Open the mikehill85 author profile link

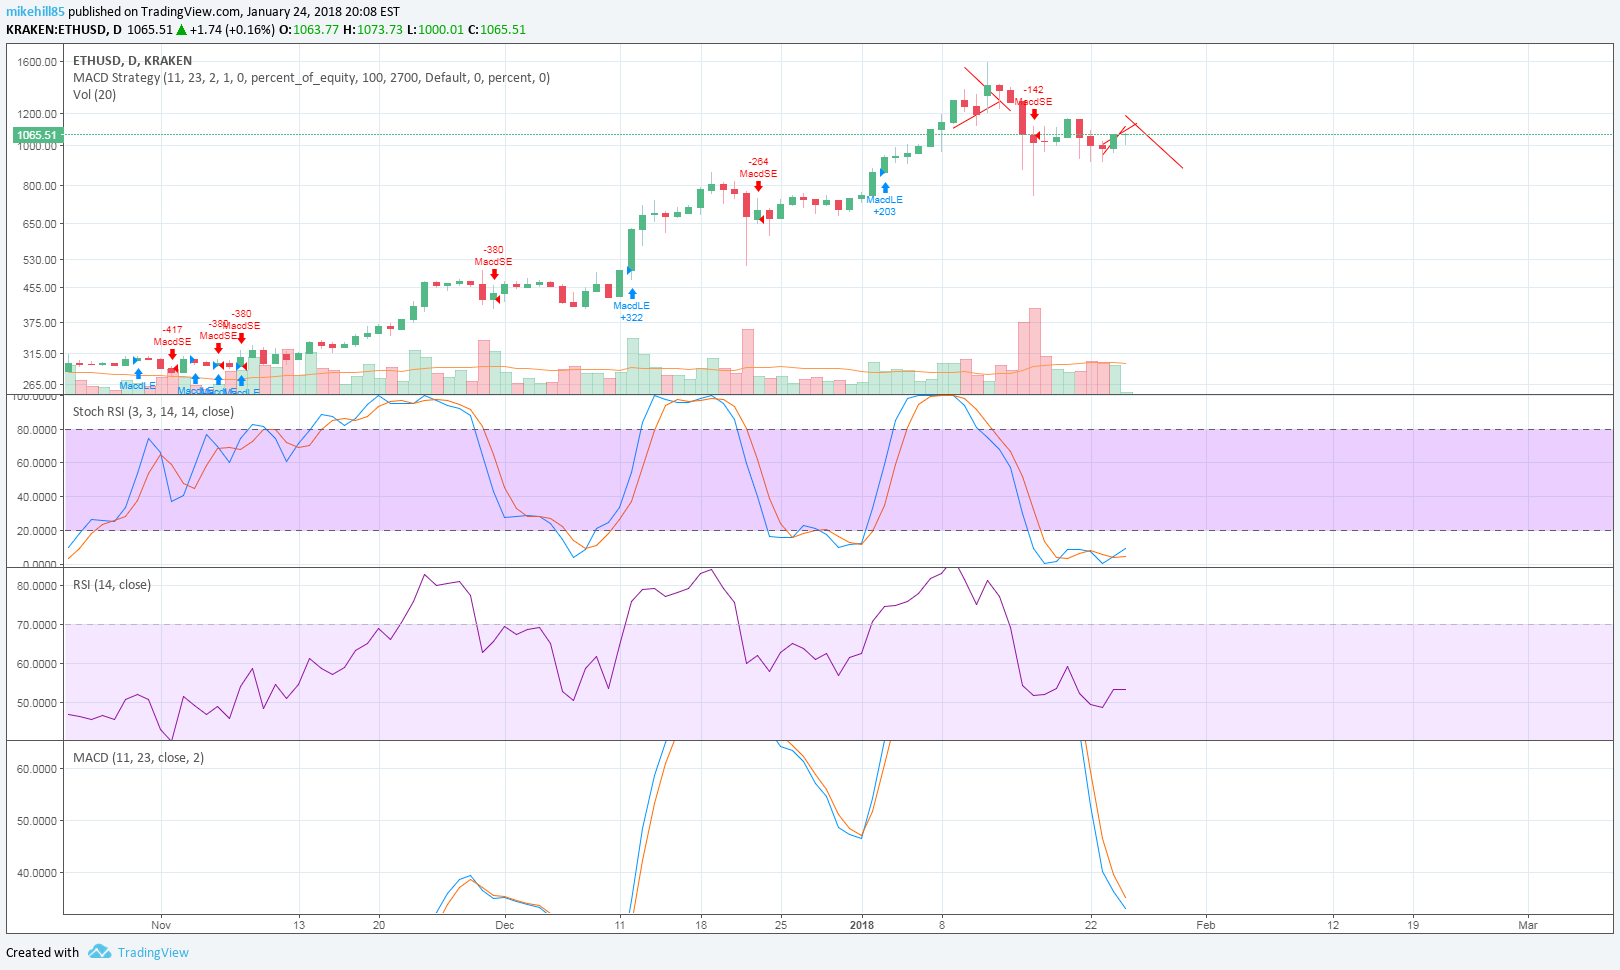pos(35,12)
